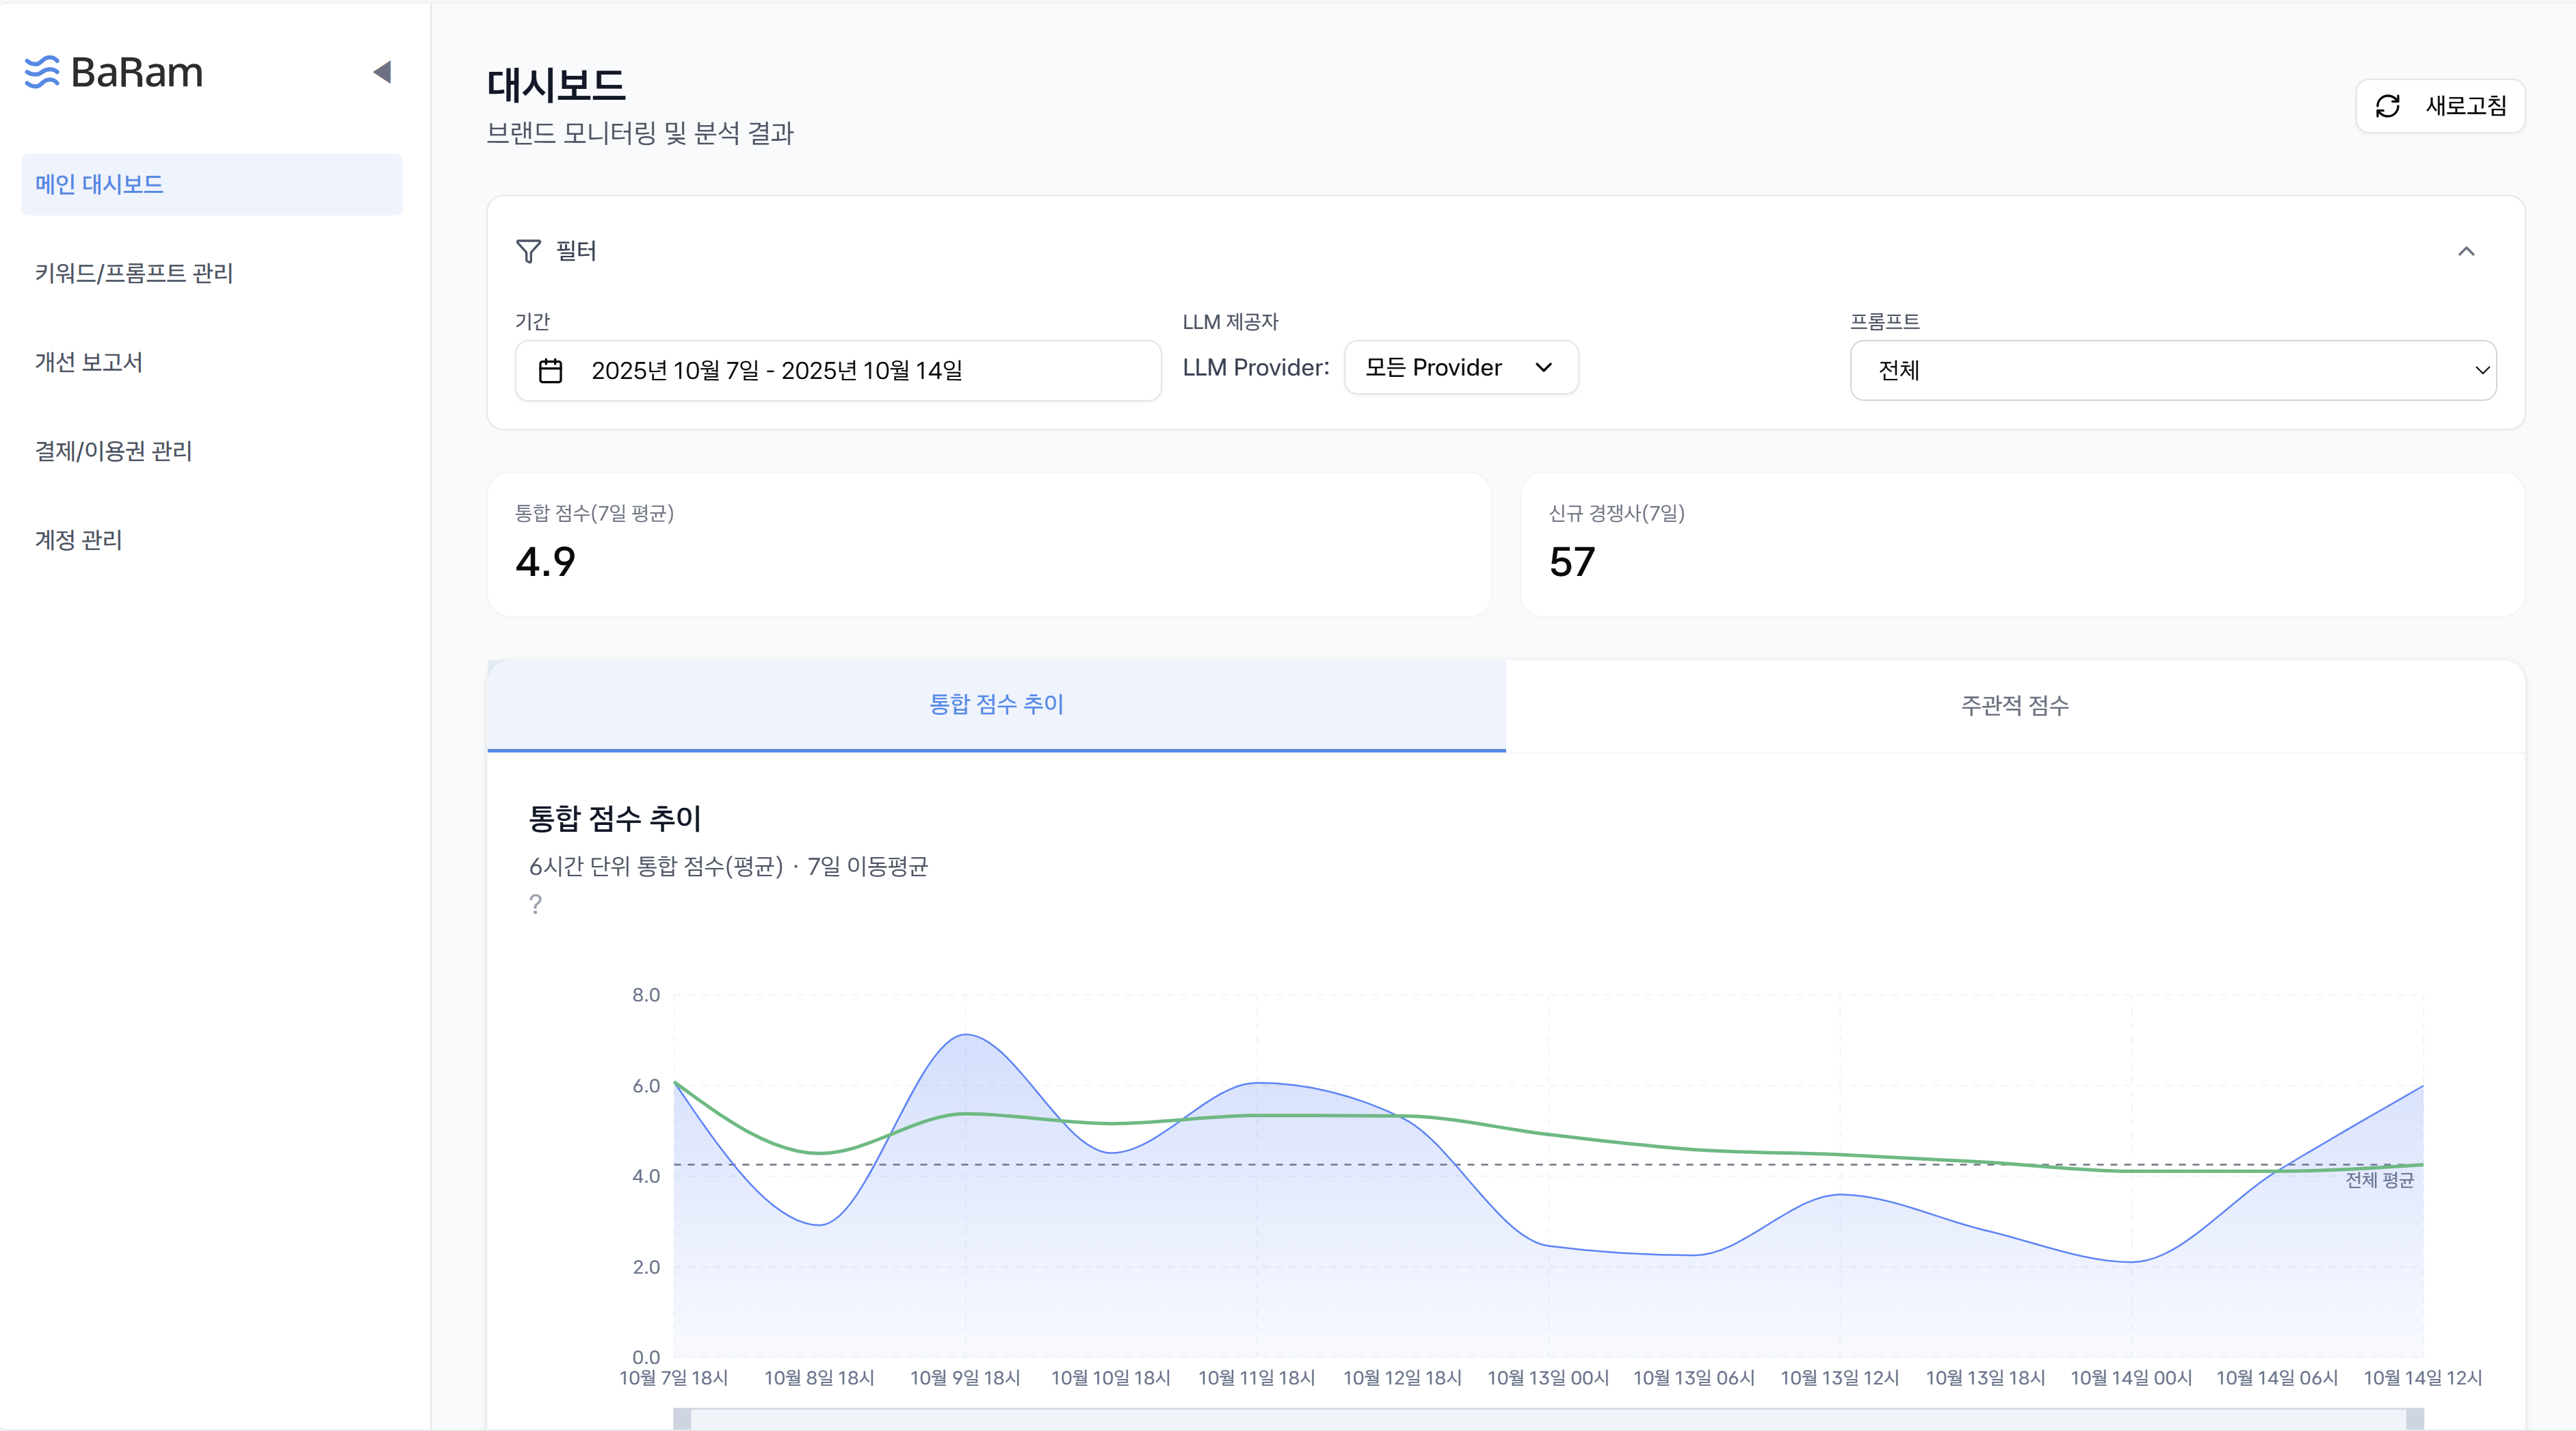The width and height of the screenshot is (2576, 1431).
Task: Switch to the 주관적 점수 tab
Action: point(2014,705)
